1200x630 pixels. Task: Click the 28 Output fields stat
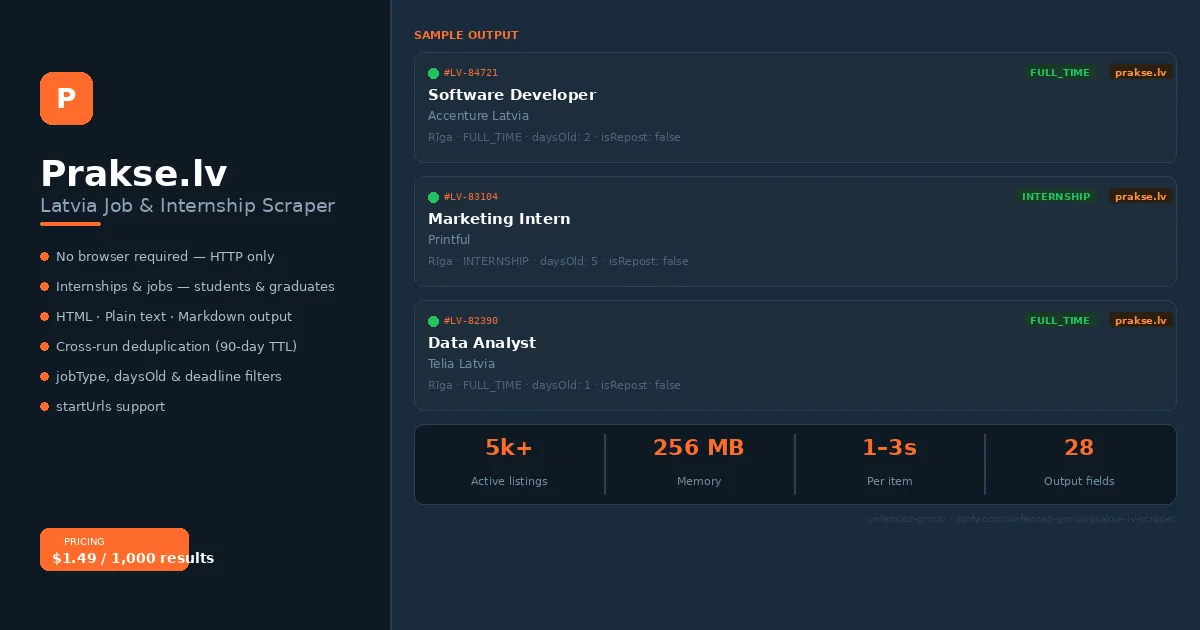1079,460
